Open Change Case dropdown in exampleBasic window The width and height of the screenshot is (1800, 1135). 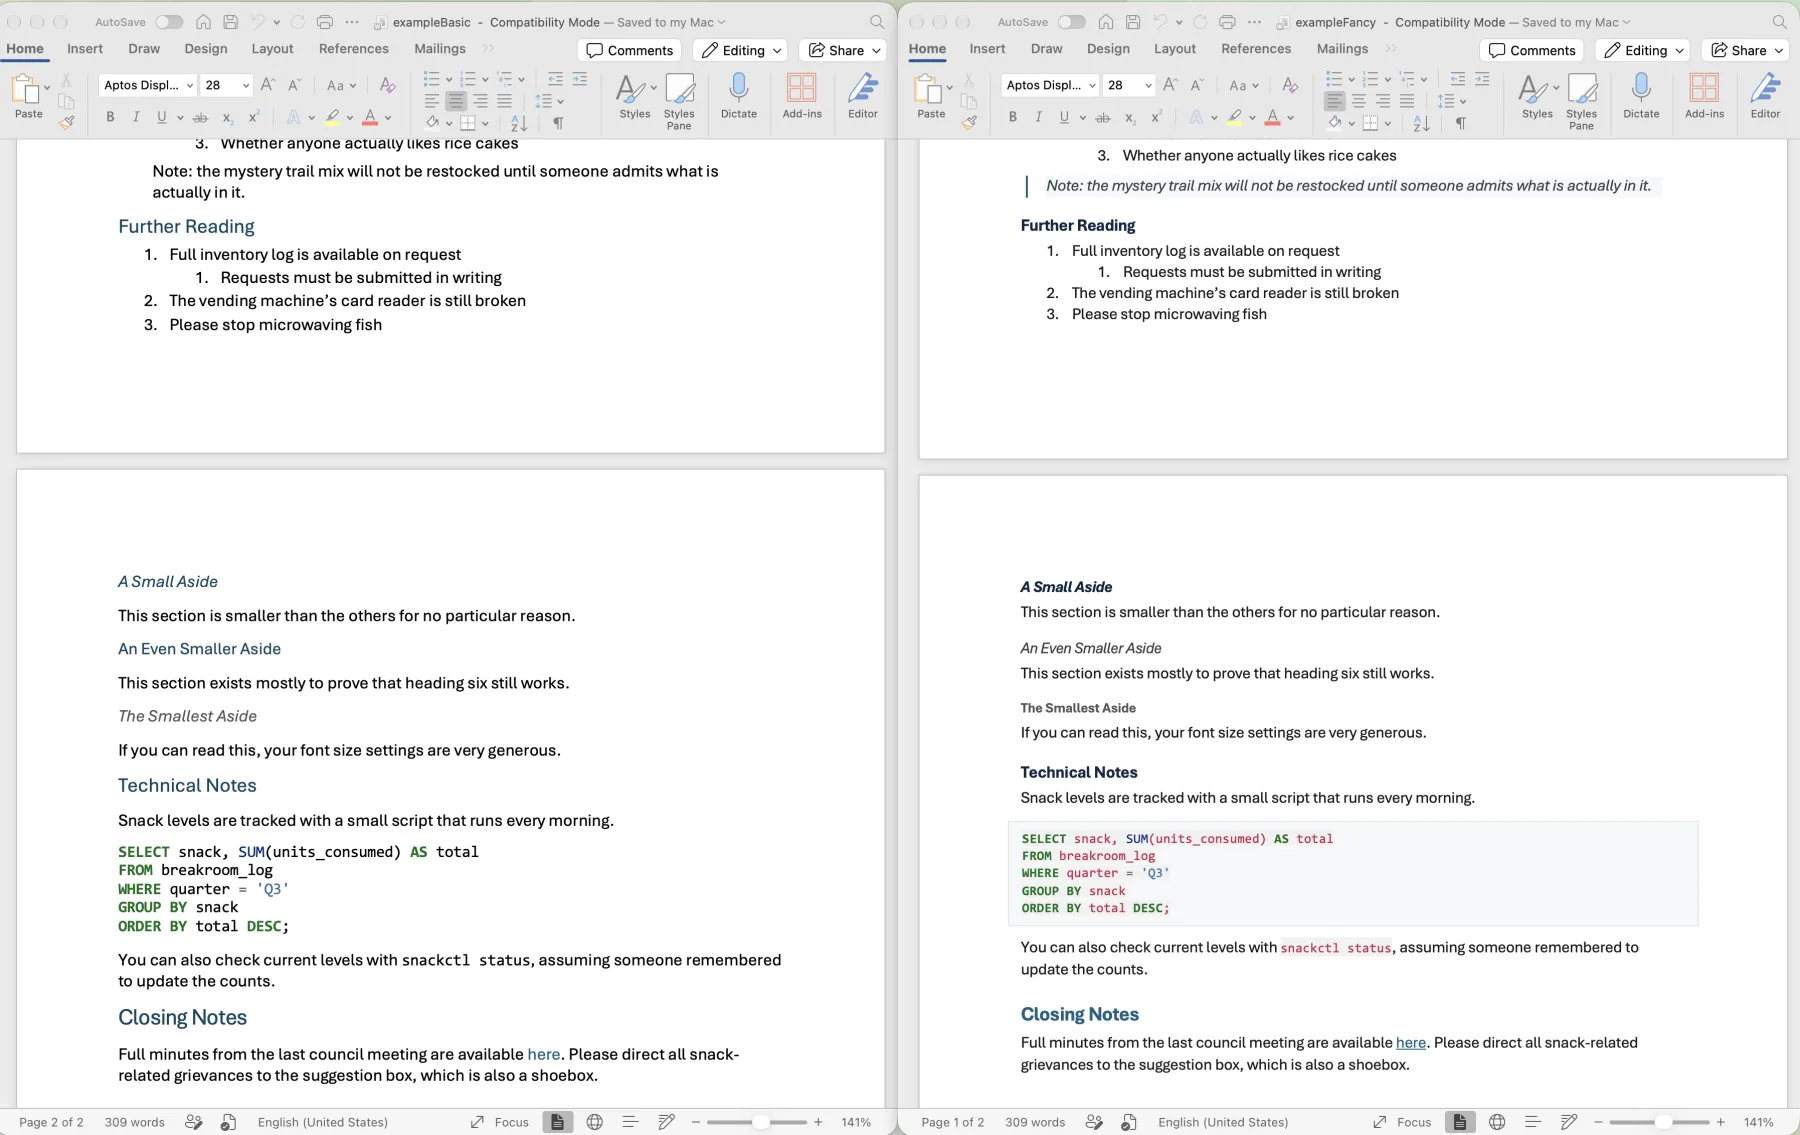(x=341, y=85)
